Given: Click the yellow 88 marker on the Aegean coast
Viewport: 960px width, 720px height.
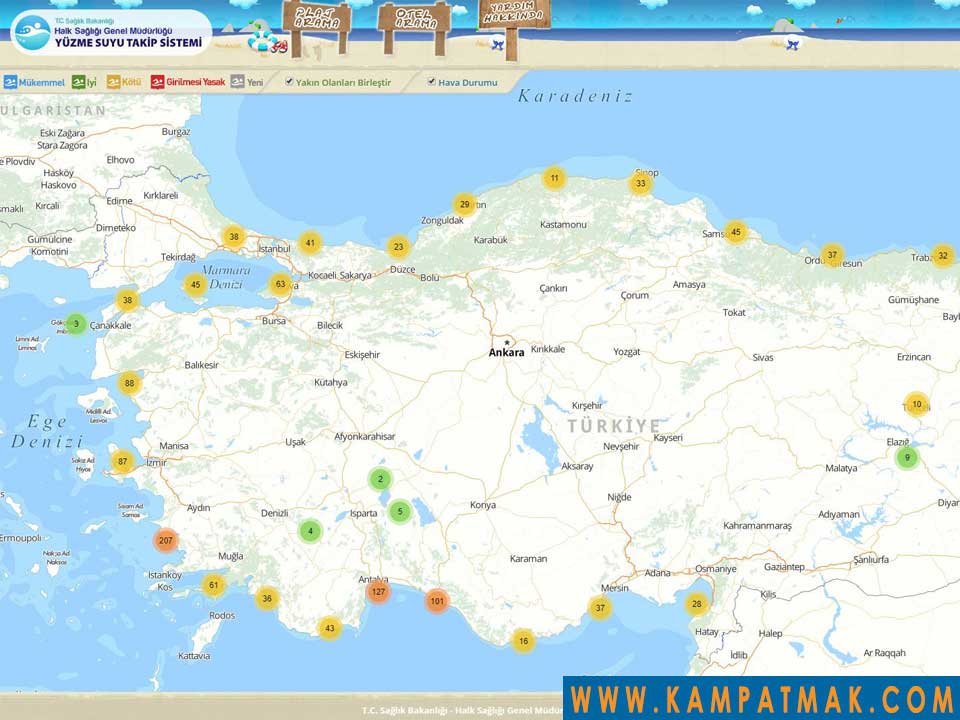Looking at the screenshot, I should (128, 381).
